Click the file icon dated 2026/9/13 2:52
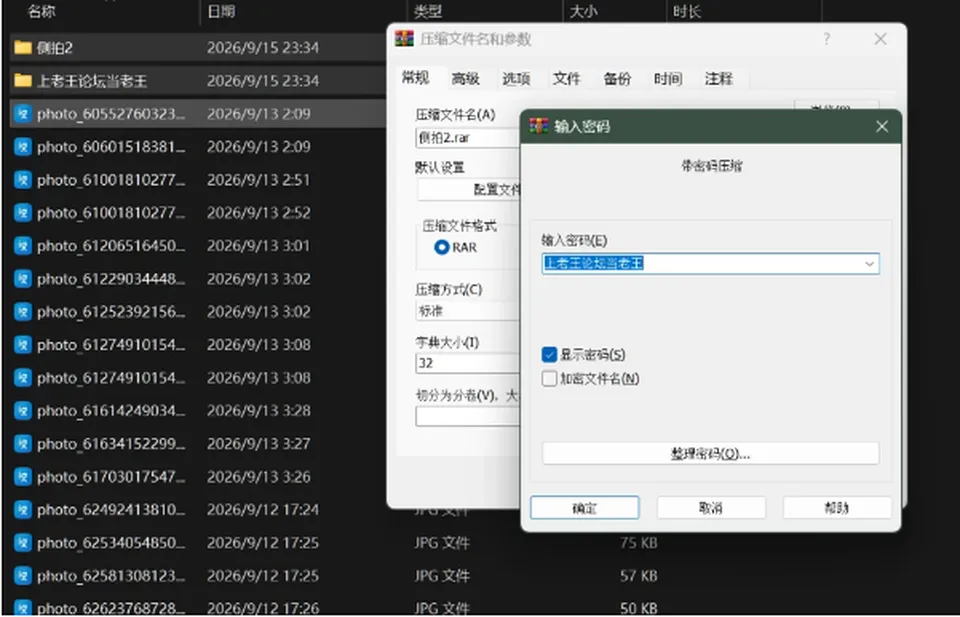 [23, 213]
